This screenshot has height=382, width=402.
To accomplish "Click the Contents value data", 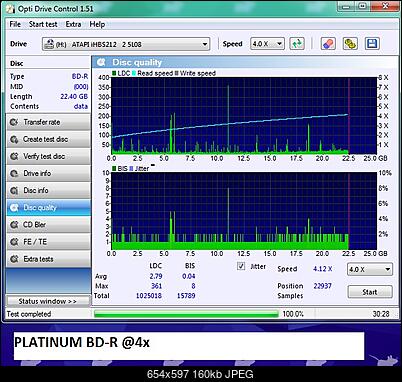I will click(x=81, y=107).
